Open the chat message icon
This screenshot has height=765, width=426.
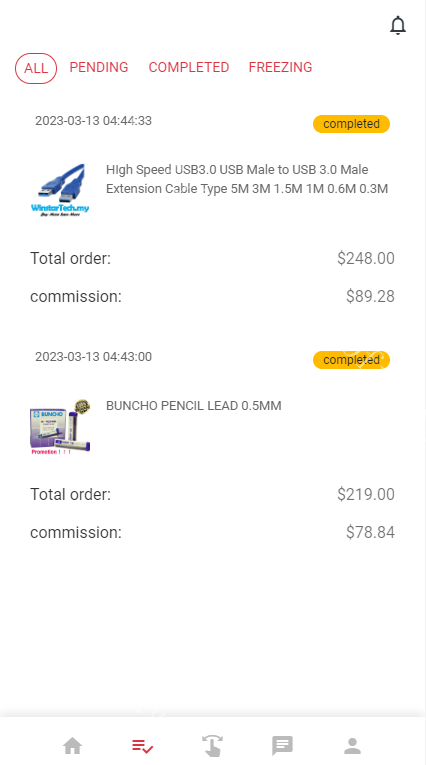(x=282, y=745)
